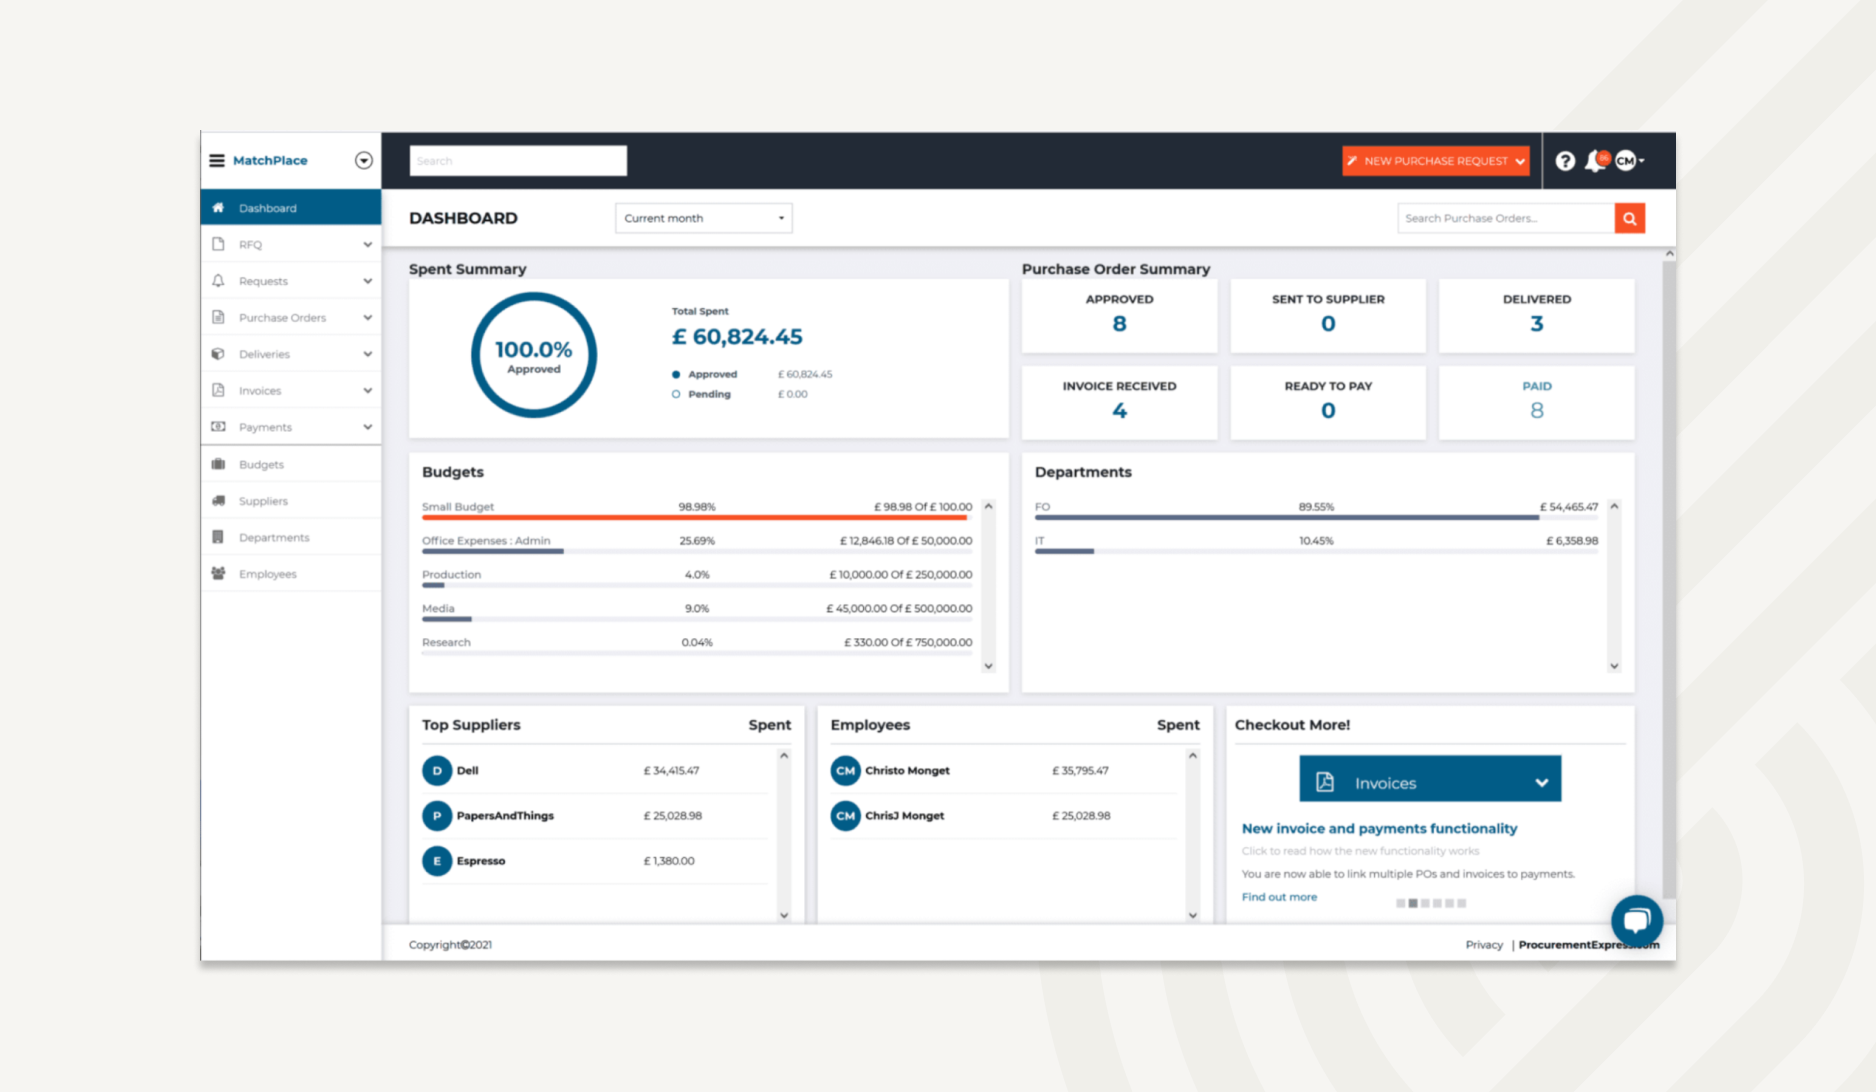Open the Current month period dropdown
This screenshot has width=1876, height=1092.
point(704,218)
